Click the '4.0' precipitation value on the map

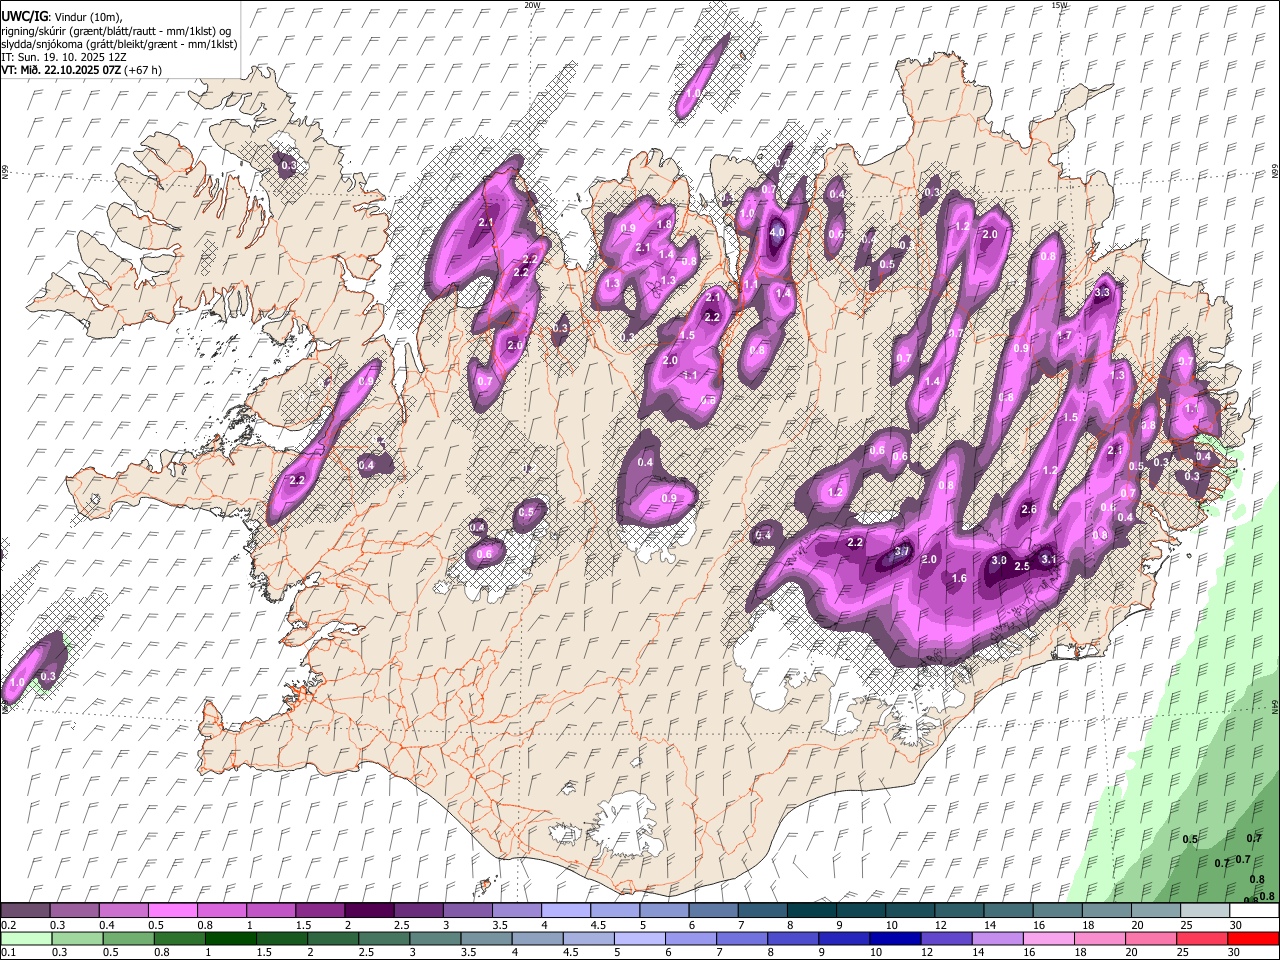777,233
